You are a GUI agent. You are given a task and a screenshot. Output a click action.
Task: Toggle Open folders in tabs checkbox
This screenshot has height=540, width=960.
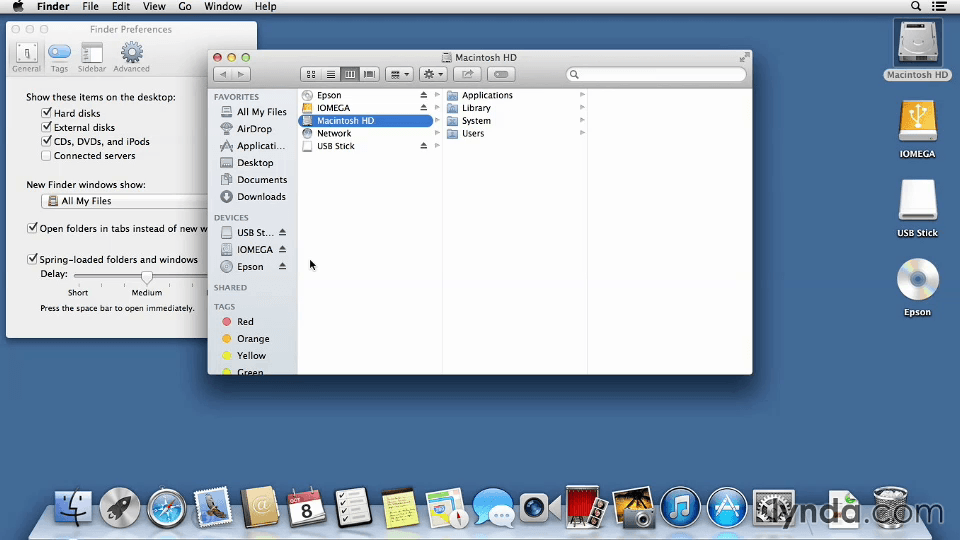32,228
